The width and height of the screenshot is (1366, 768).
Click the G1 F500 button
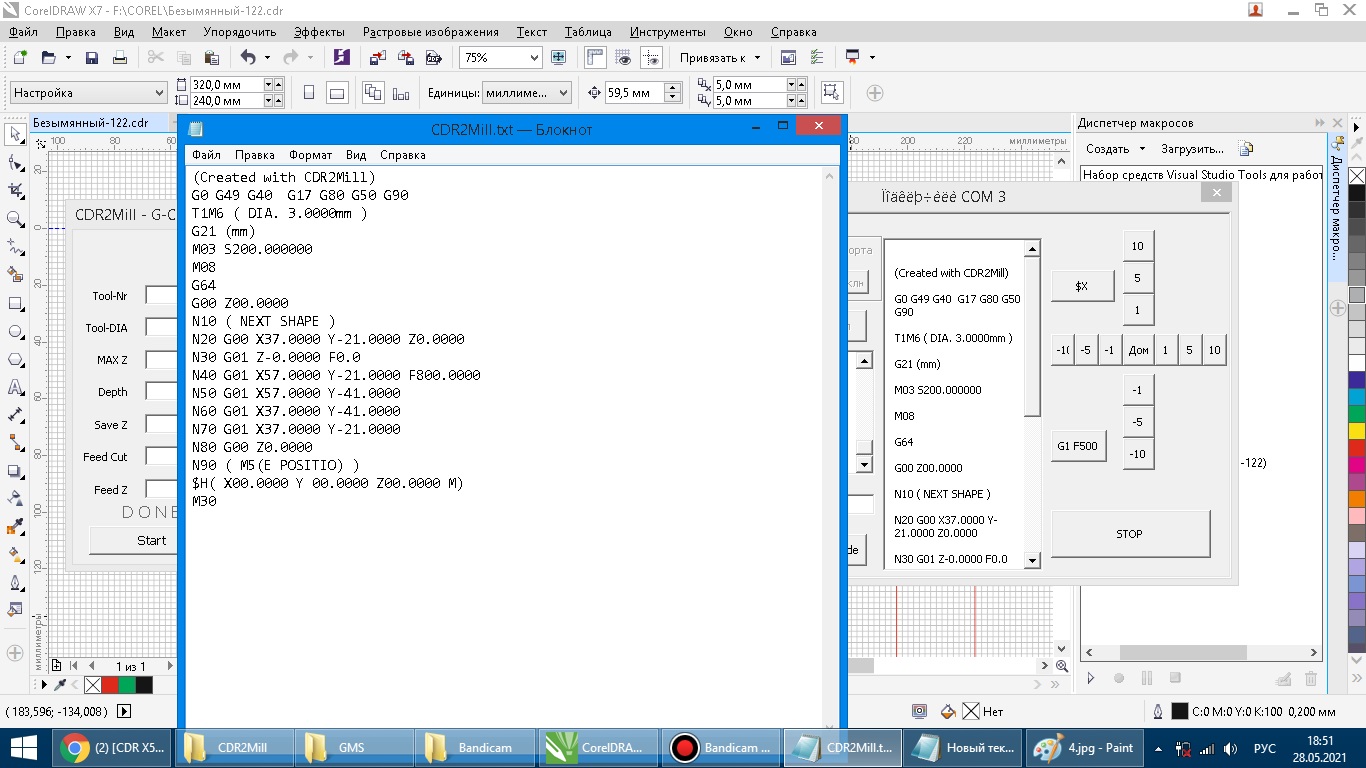pos(1078,446)
